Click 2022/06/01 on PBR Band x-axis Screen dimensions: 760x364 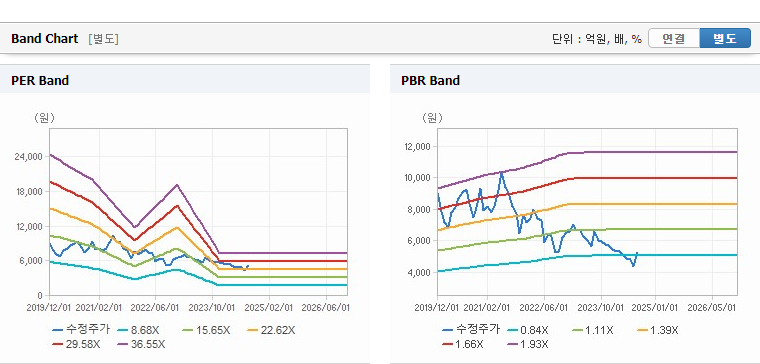pos(544,308)
